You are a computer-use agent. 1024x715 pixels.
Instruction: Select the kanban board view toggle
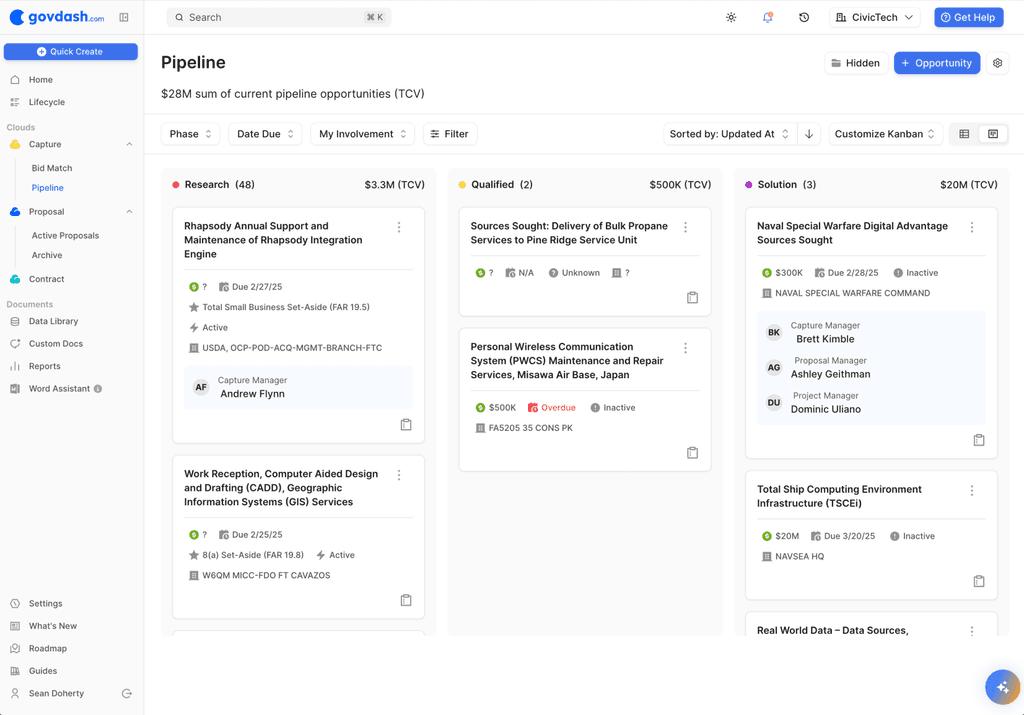point(991,133)
